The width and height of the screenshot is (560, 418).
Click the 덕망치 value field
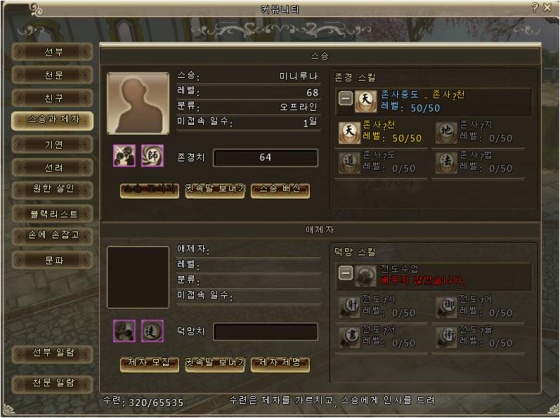(x=265, y=332)
